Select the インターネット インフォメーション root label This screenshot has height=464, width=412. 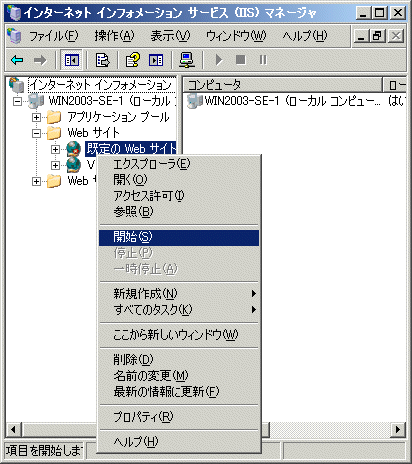click(x=102, y=85)
